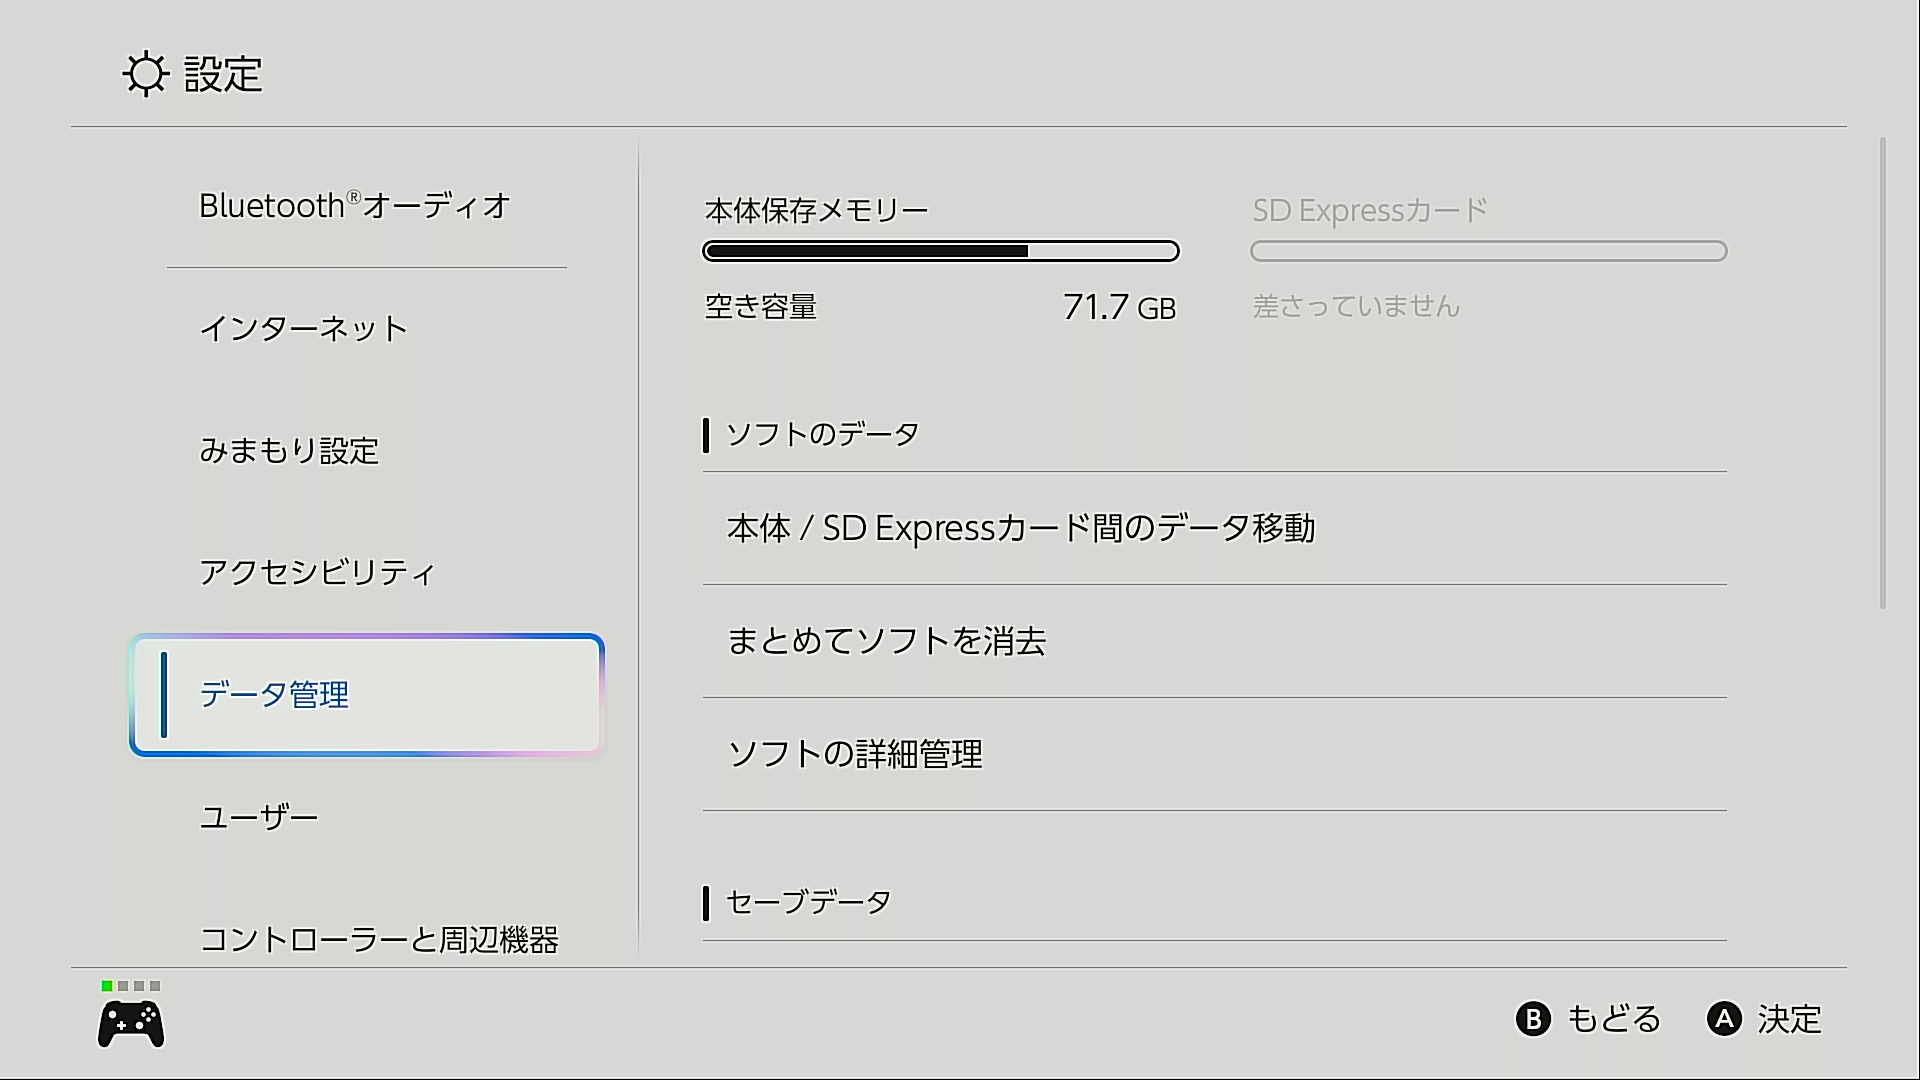Open コントローラーと周辺機器 settings

pos(378,939)
